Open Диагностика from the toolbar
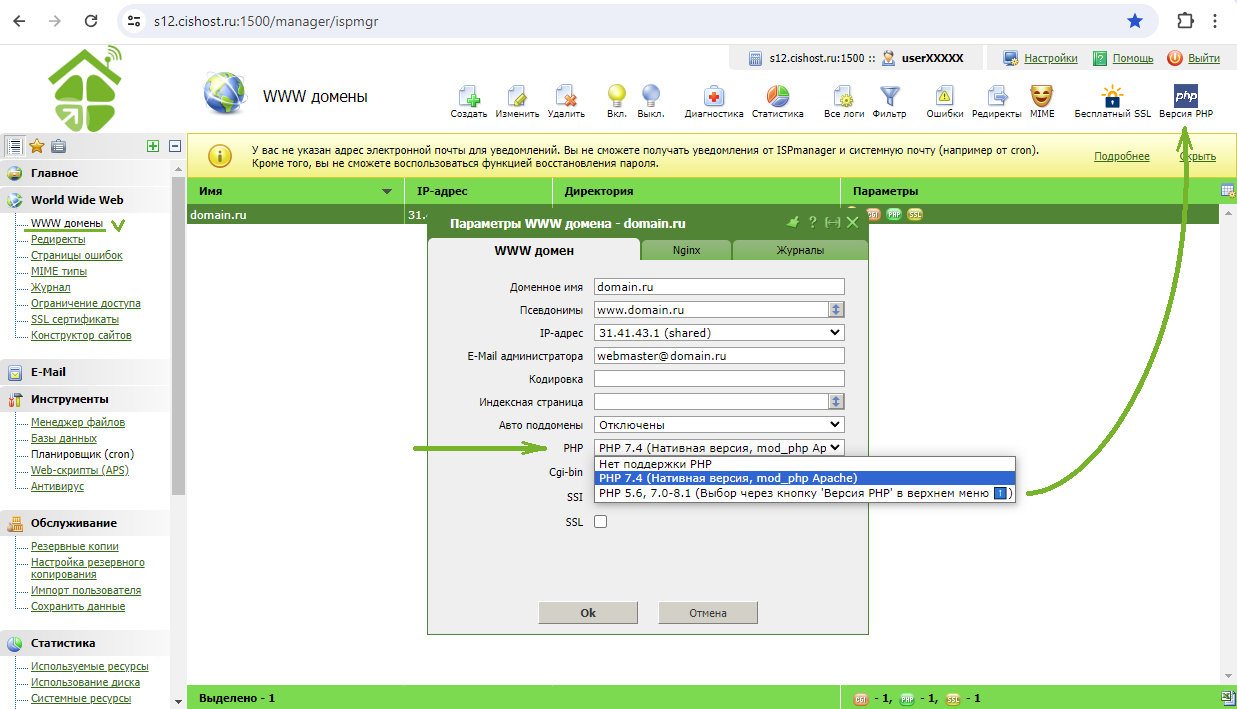 pos(714,97)
